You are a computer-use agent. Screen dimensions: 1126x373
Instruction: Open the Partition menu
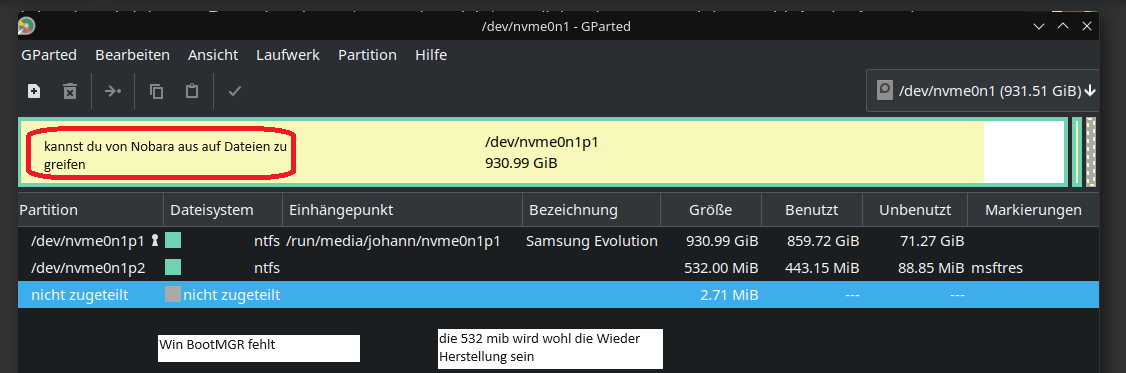pos(368,55)
